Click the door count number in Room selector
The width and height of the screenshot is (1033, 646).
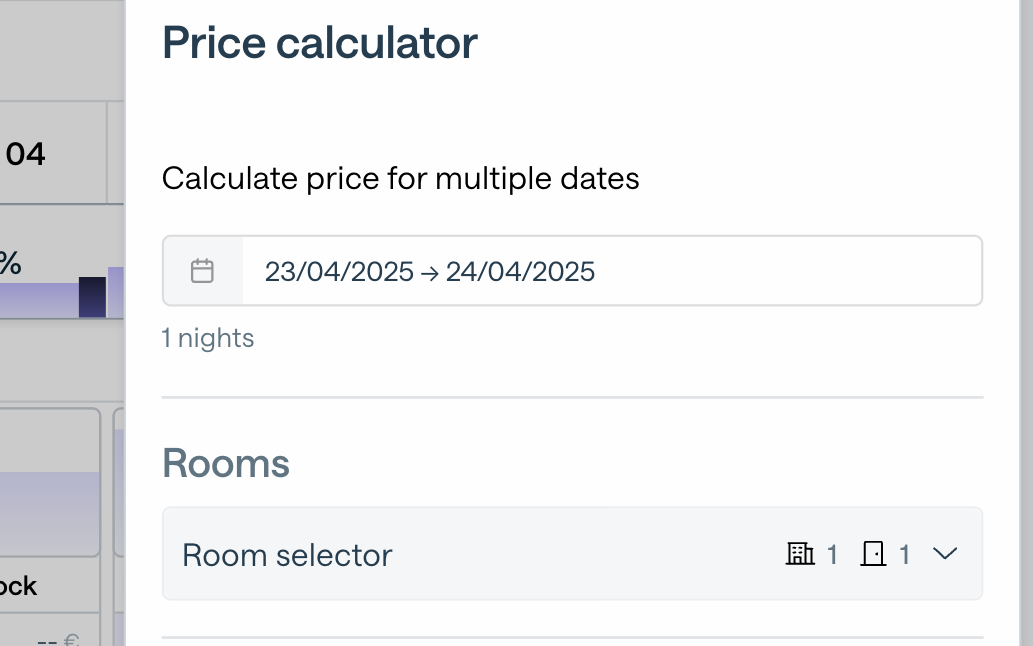[904, 555]
